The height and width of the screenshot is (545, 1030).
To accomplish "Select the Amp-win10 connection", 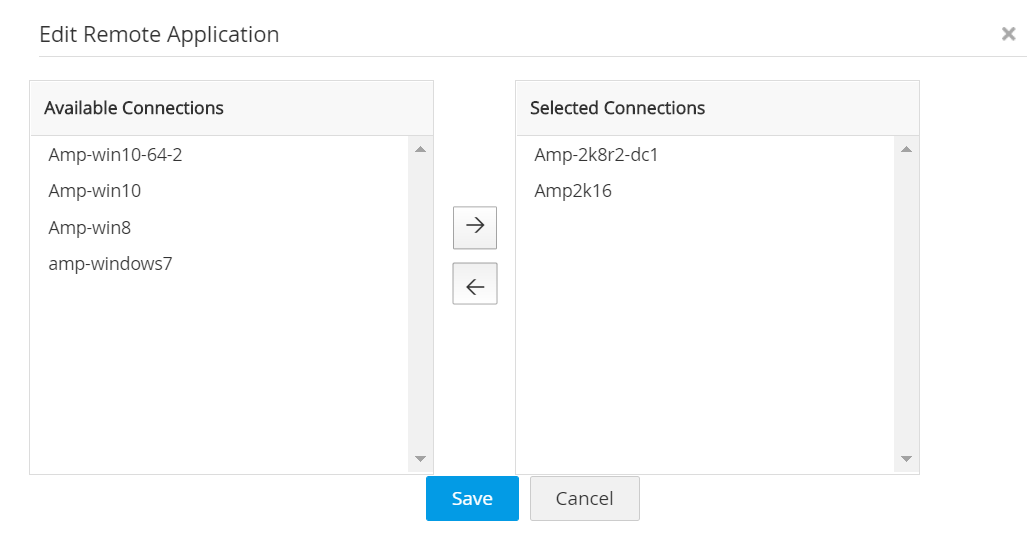I will 95,191.
